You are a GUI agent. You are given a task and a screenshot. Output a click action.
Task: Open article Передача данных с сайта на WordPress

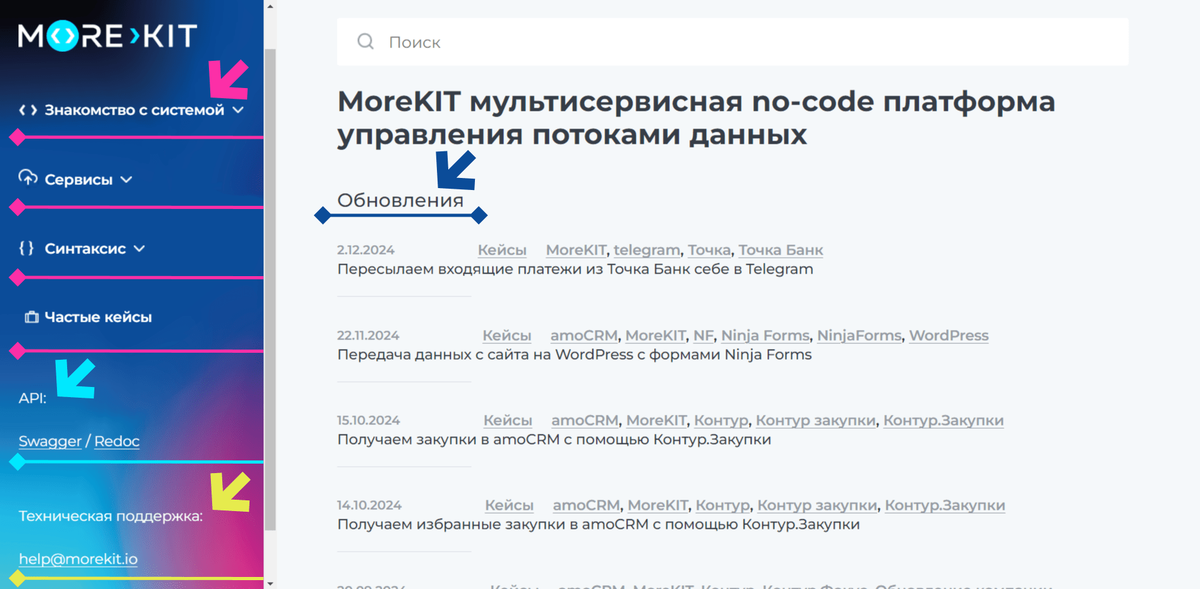click(574, 354)
